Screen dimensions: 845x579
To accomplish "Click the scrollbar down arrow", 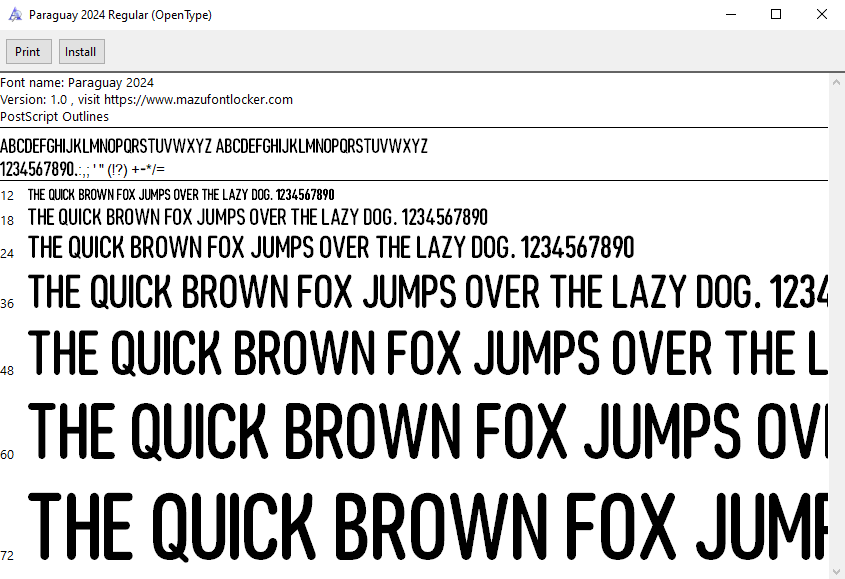I will click(837, 570).
